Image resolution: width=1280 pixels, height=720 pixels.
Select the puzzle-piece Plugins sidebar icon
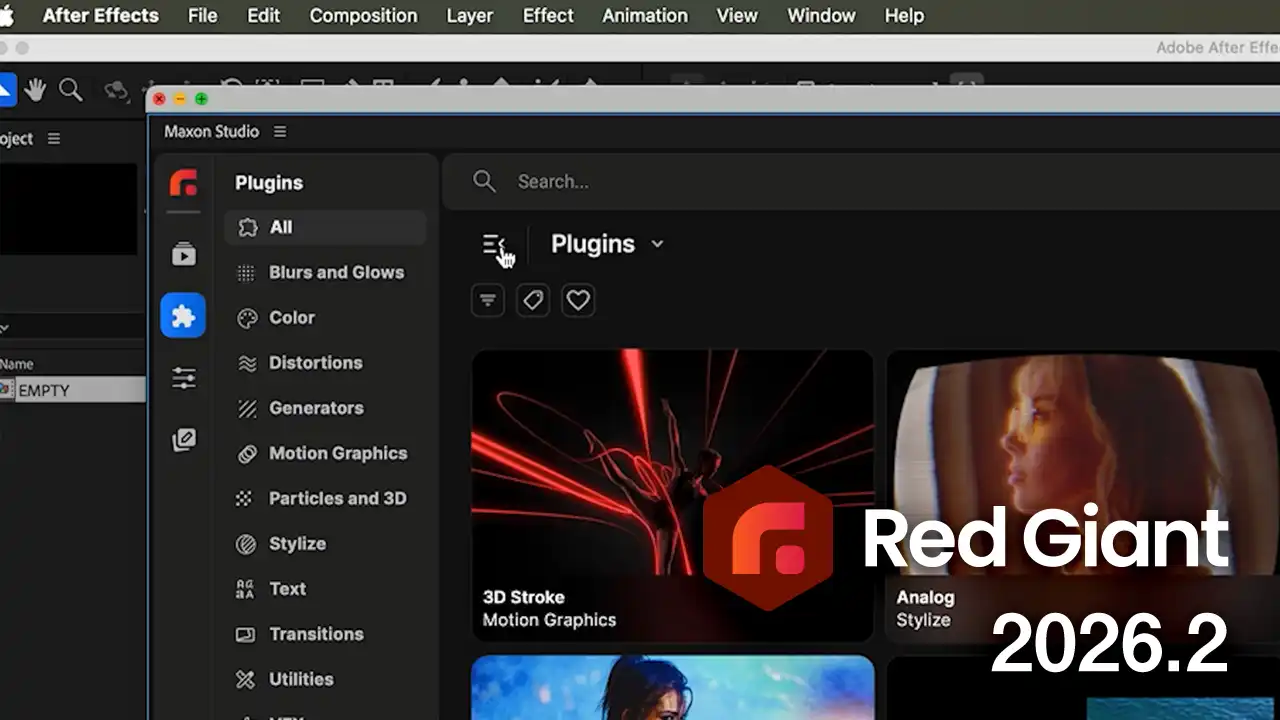[x=183, y=316]
